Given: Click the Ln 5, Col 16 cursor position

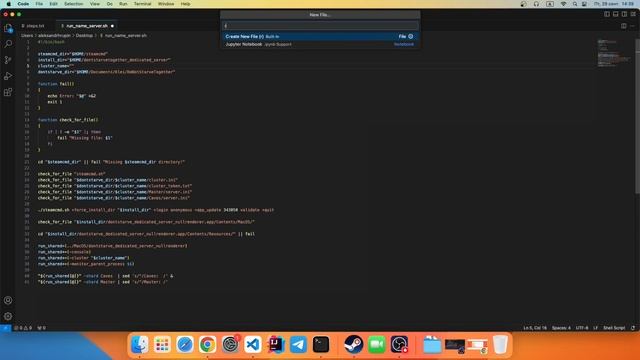Looking at the screenshot, I should pos(535,328).
